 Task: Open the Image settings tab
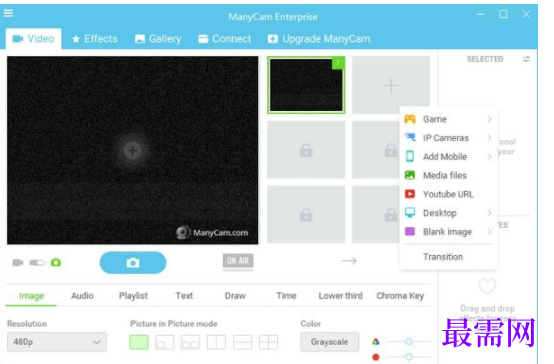point(31,296)
